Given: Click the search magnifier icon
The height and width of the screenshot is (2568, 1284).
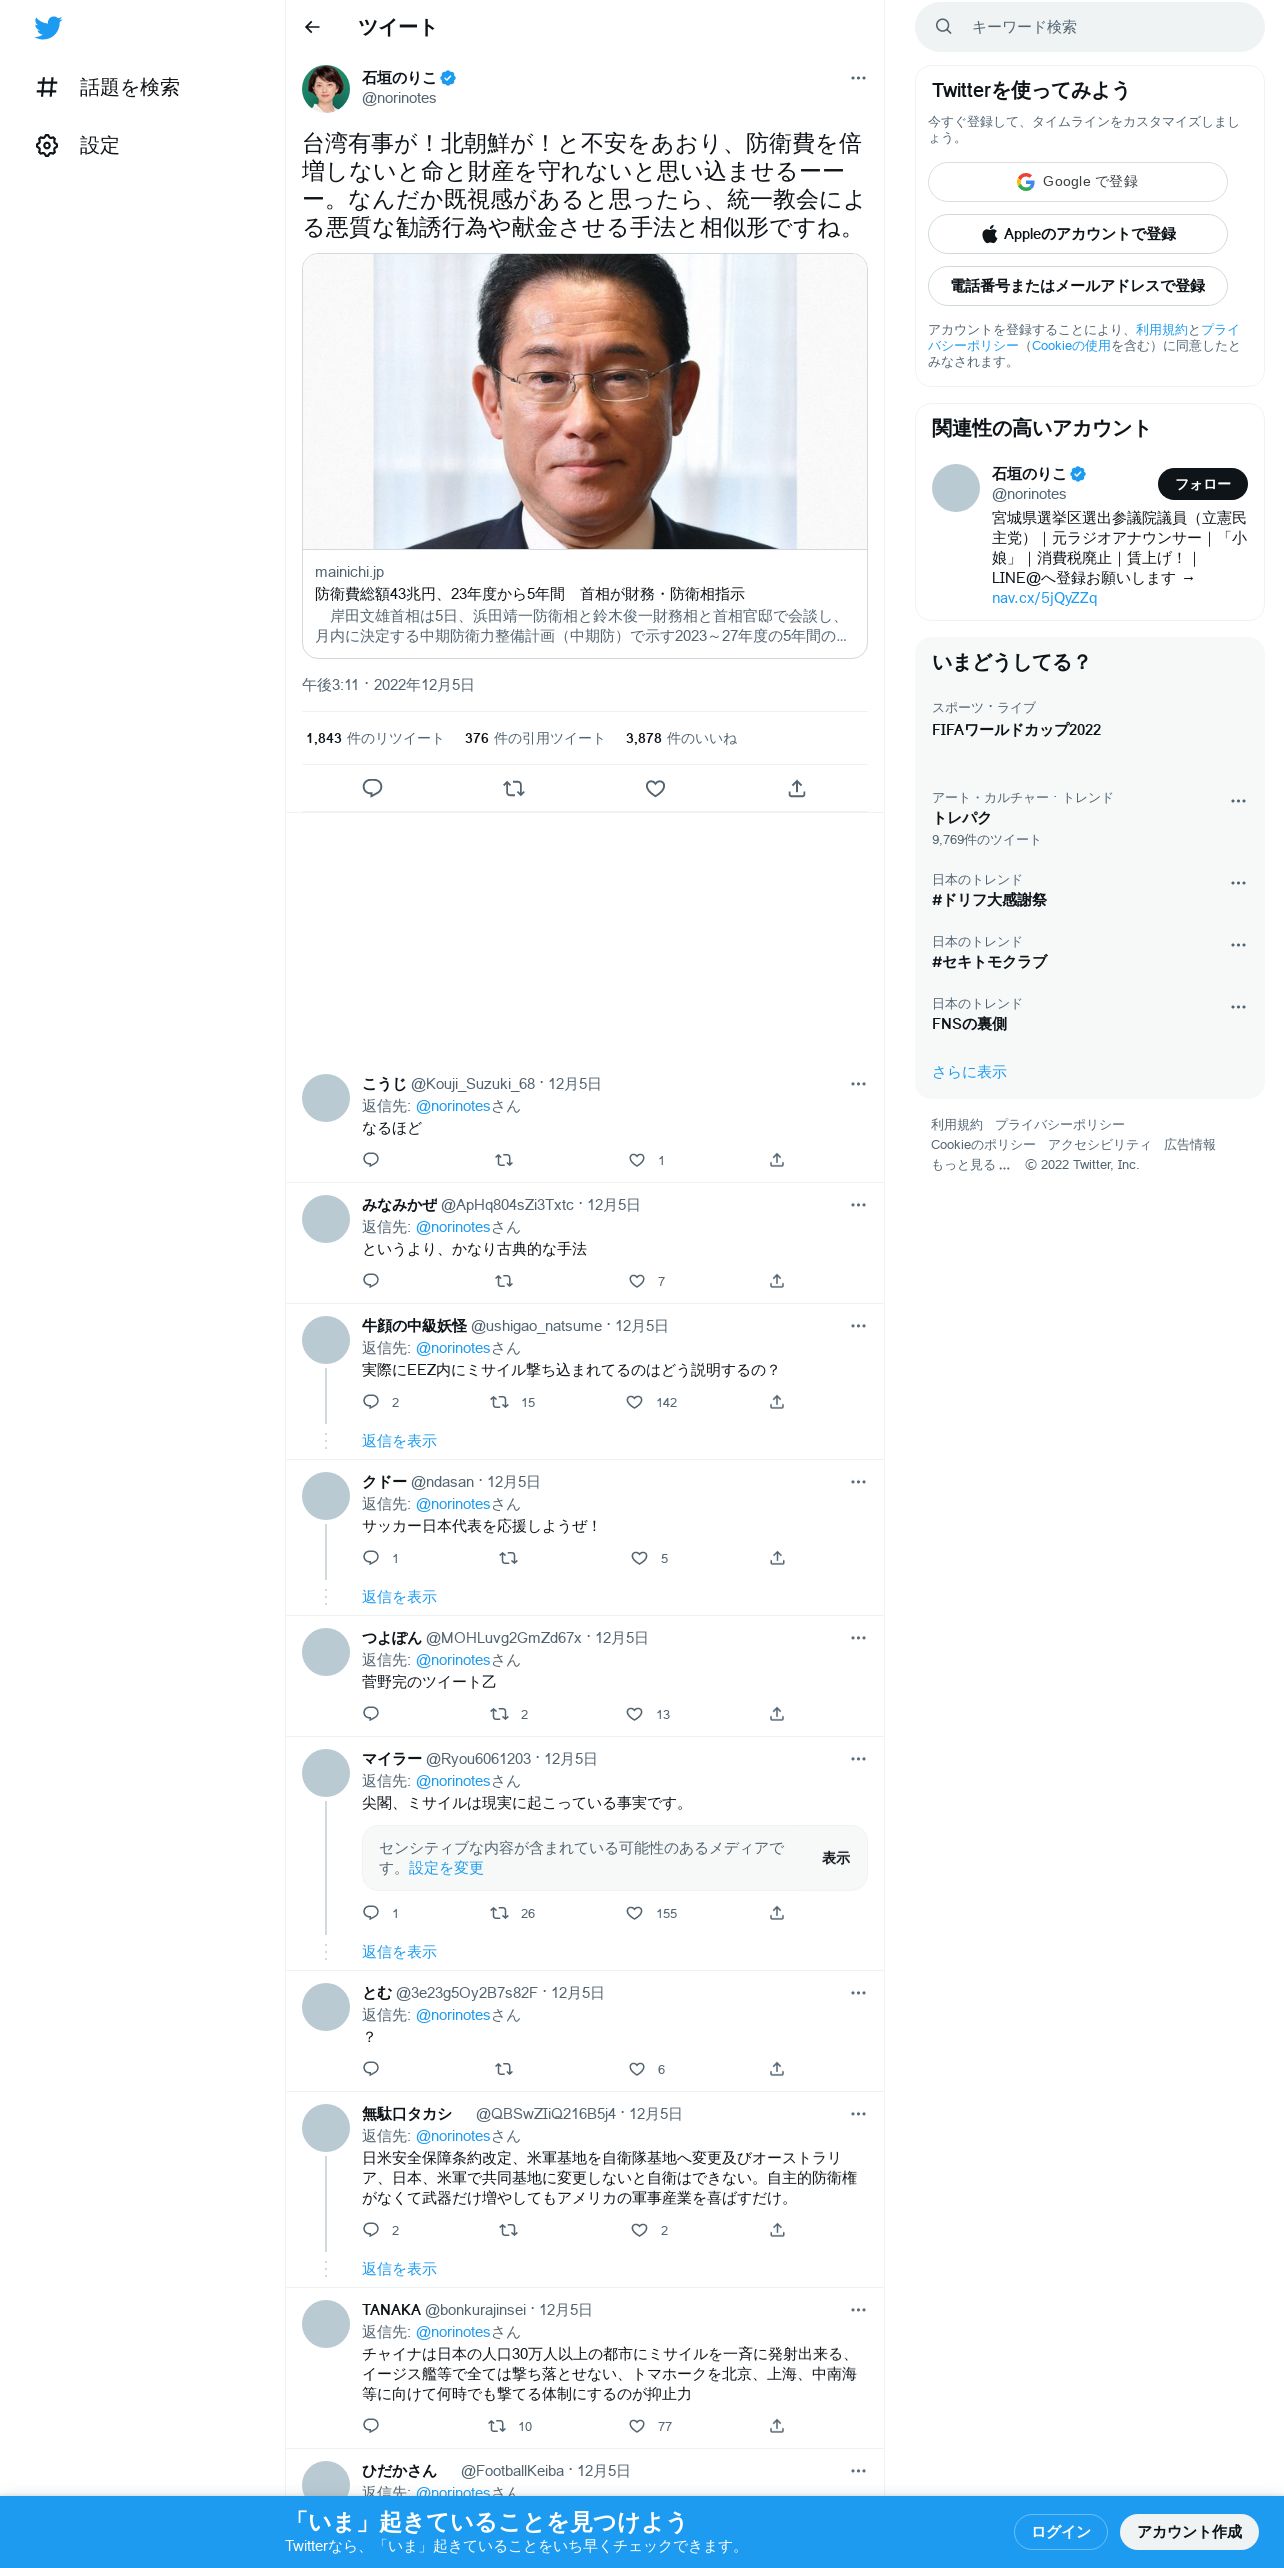Looking at the screenshot, I should 943,27.
